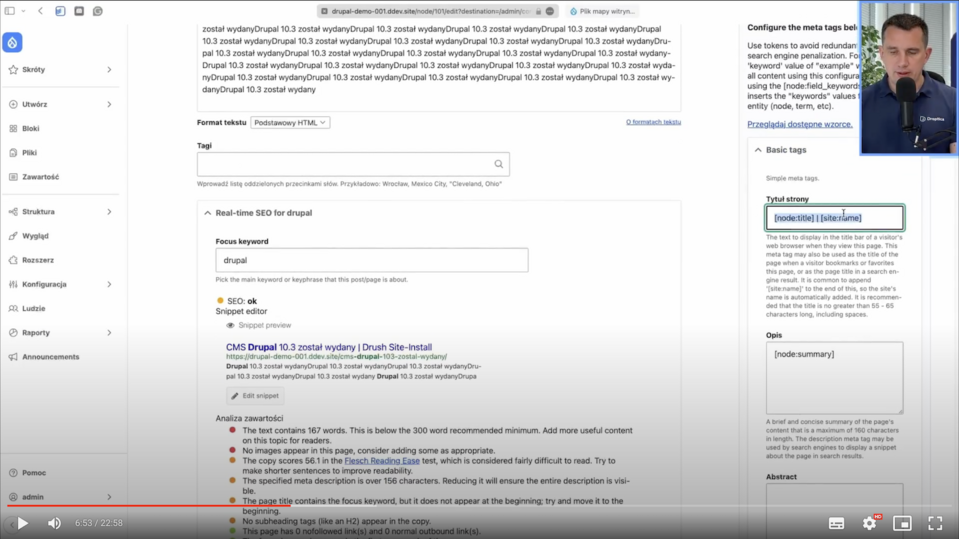Expand the Raporty submenu arrow
The width and height of the screenshot is (959, 539).
(x=109, y=333)
